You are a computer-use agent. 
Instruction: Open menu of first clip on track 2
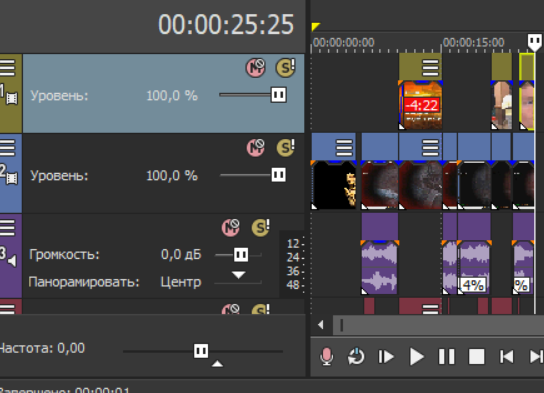coord(344,148)
